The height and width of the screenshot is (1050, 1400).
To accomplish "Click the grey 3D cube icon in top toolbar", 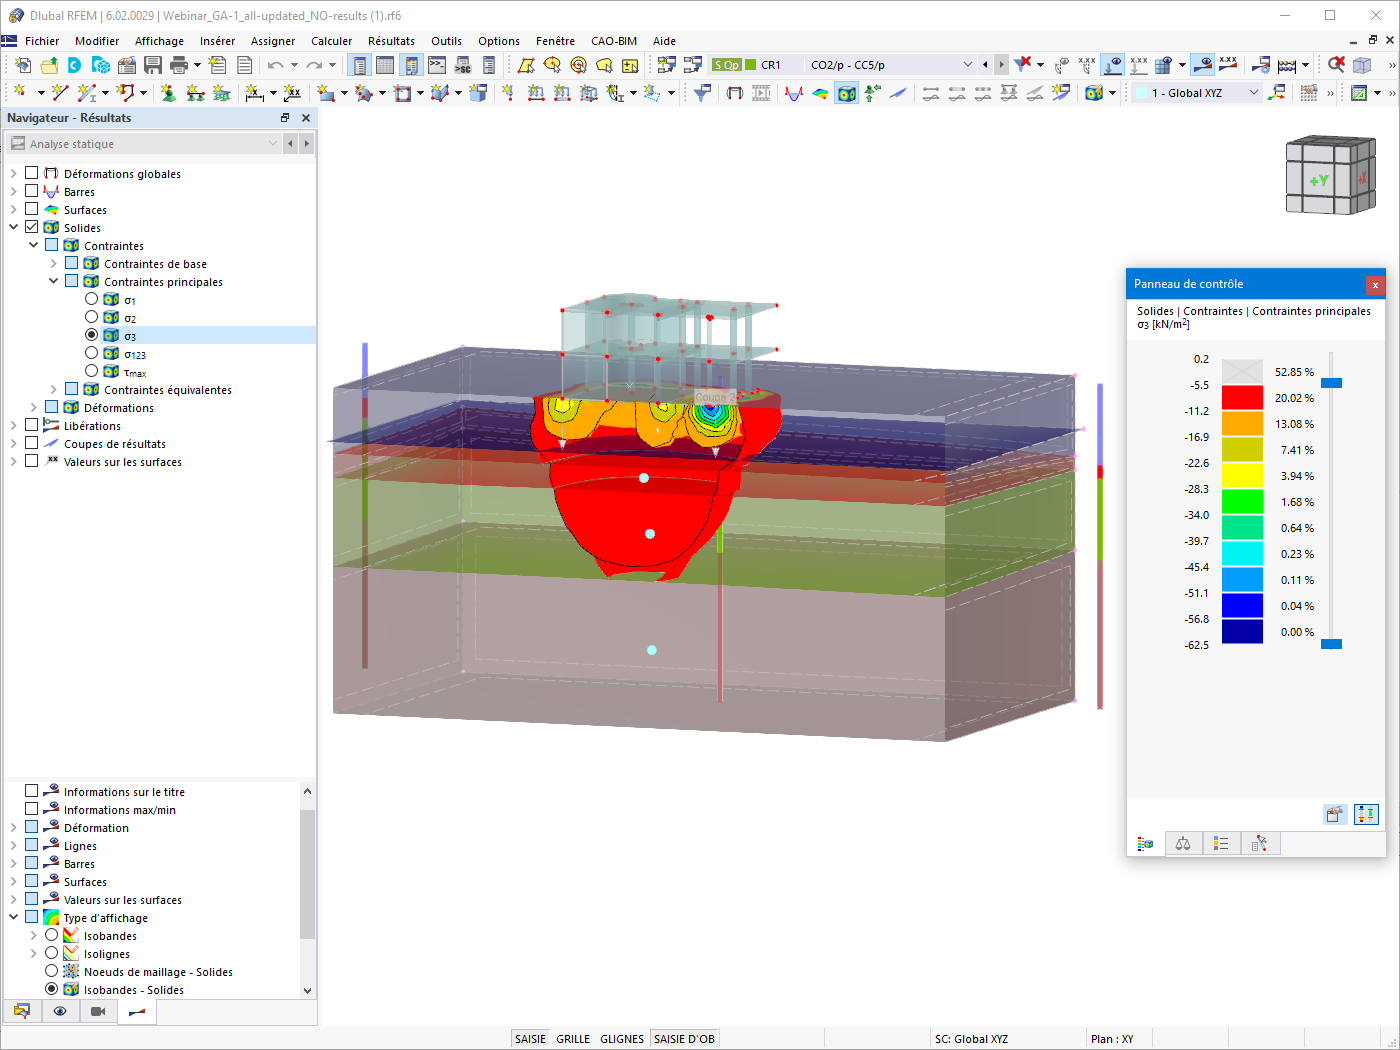I will click(1362, 65).
